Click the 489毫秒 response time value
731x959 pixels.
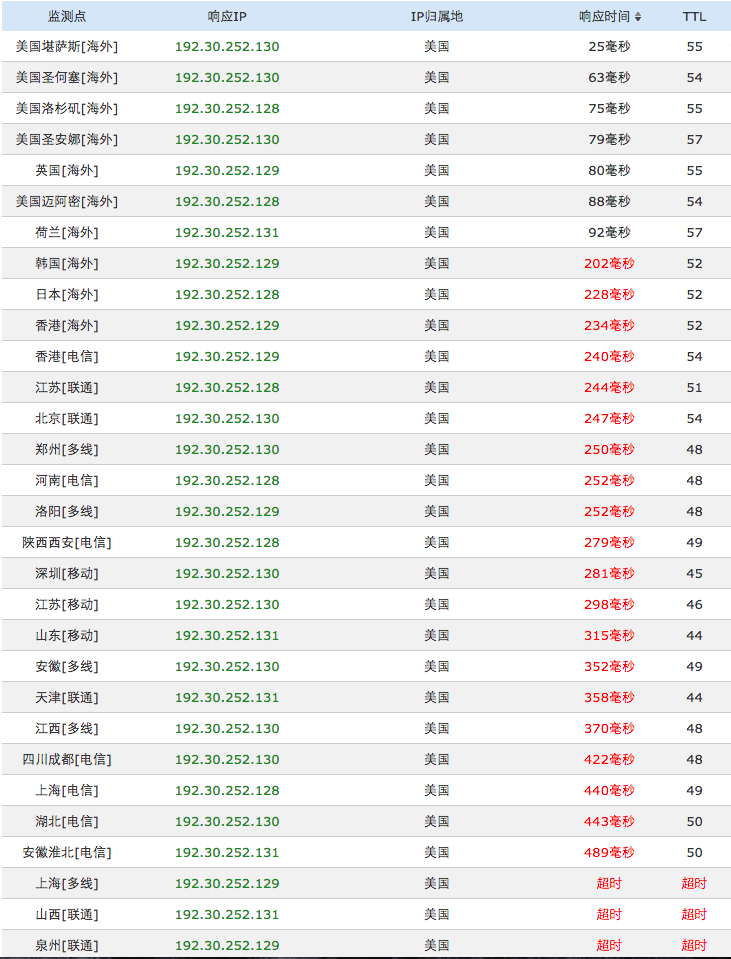pyautogui.click(x=609, y=852)
